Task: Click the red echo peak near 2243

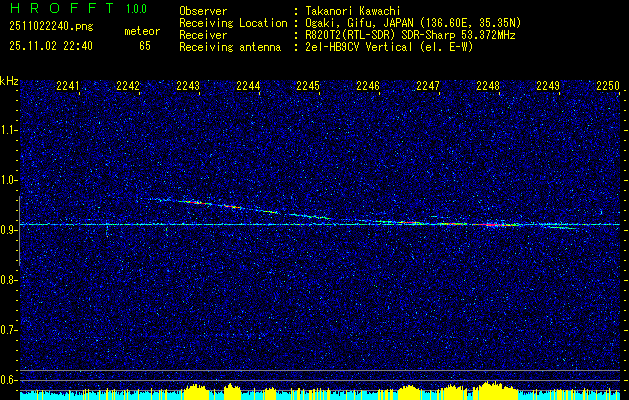Action: click(197, 203)
